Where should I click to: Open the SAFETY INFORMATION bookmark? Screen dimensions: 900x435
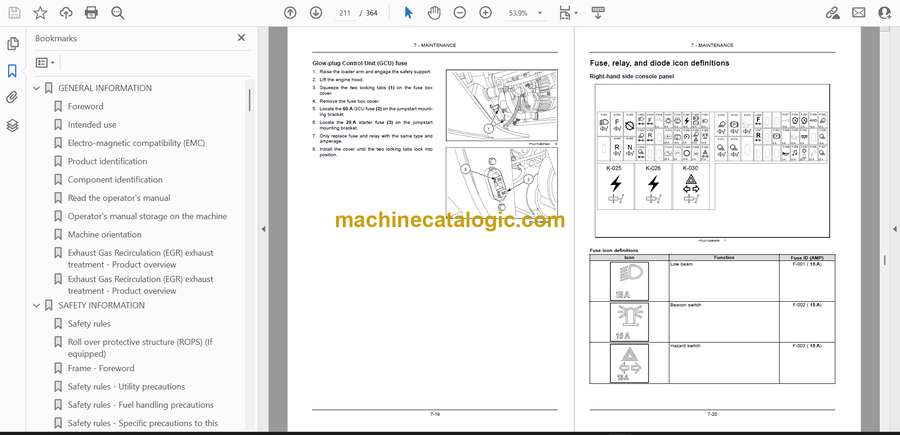[x=102, y=305]
